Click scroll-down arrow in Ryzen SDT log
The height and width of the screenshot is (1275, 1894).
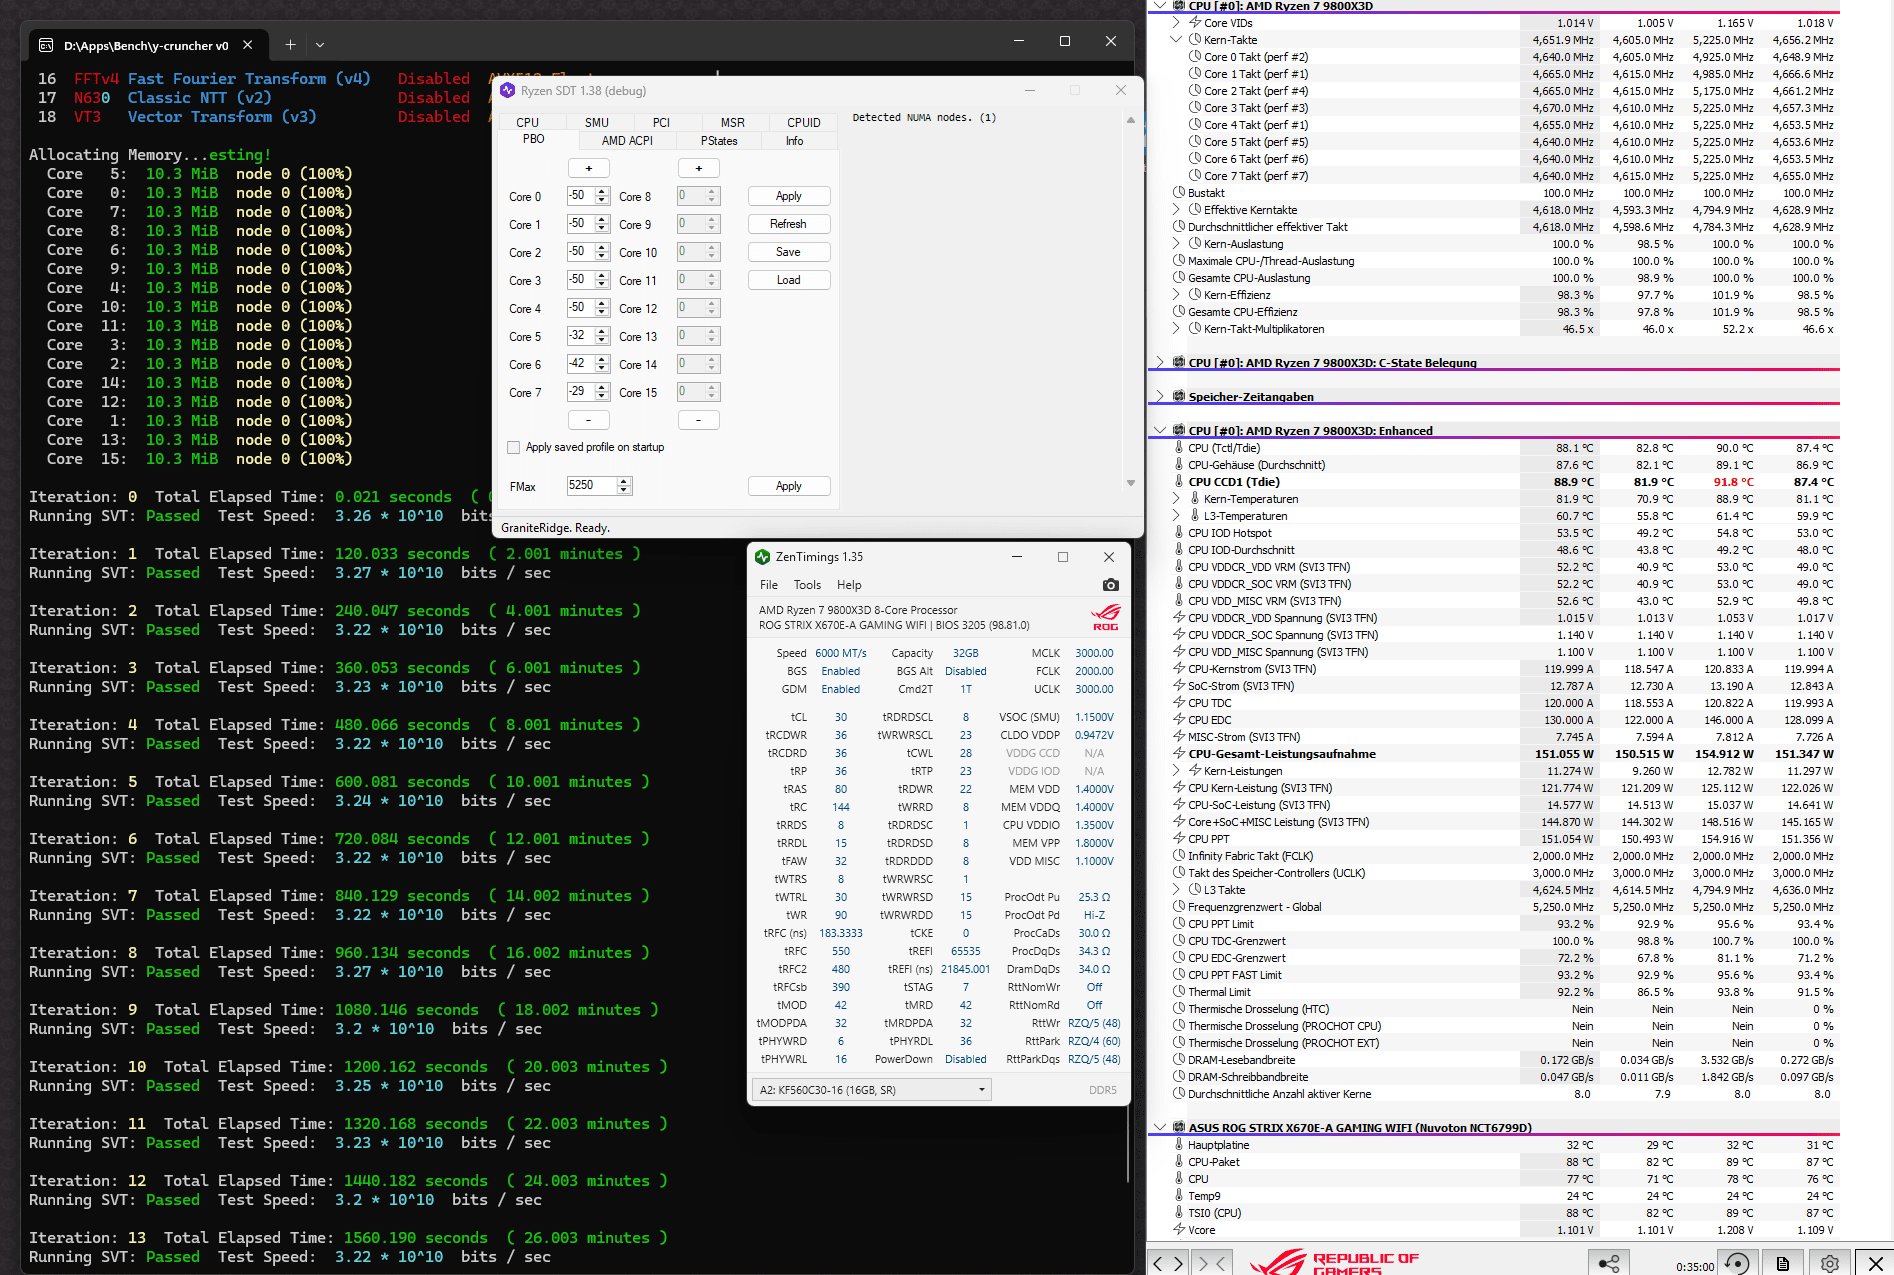point(1131,483)
